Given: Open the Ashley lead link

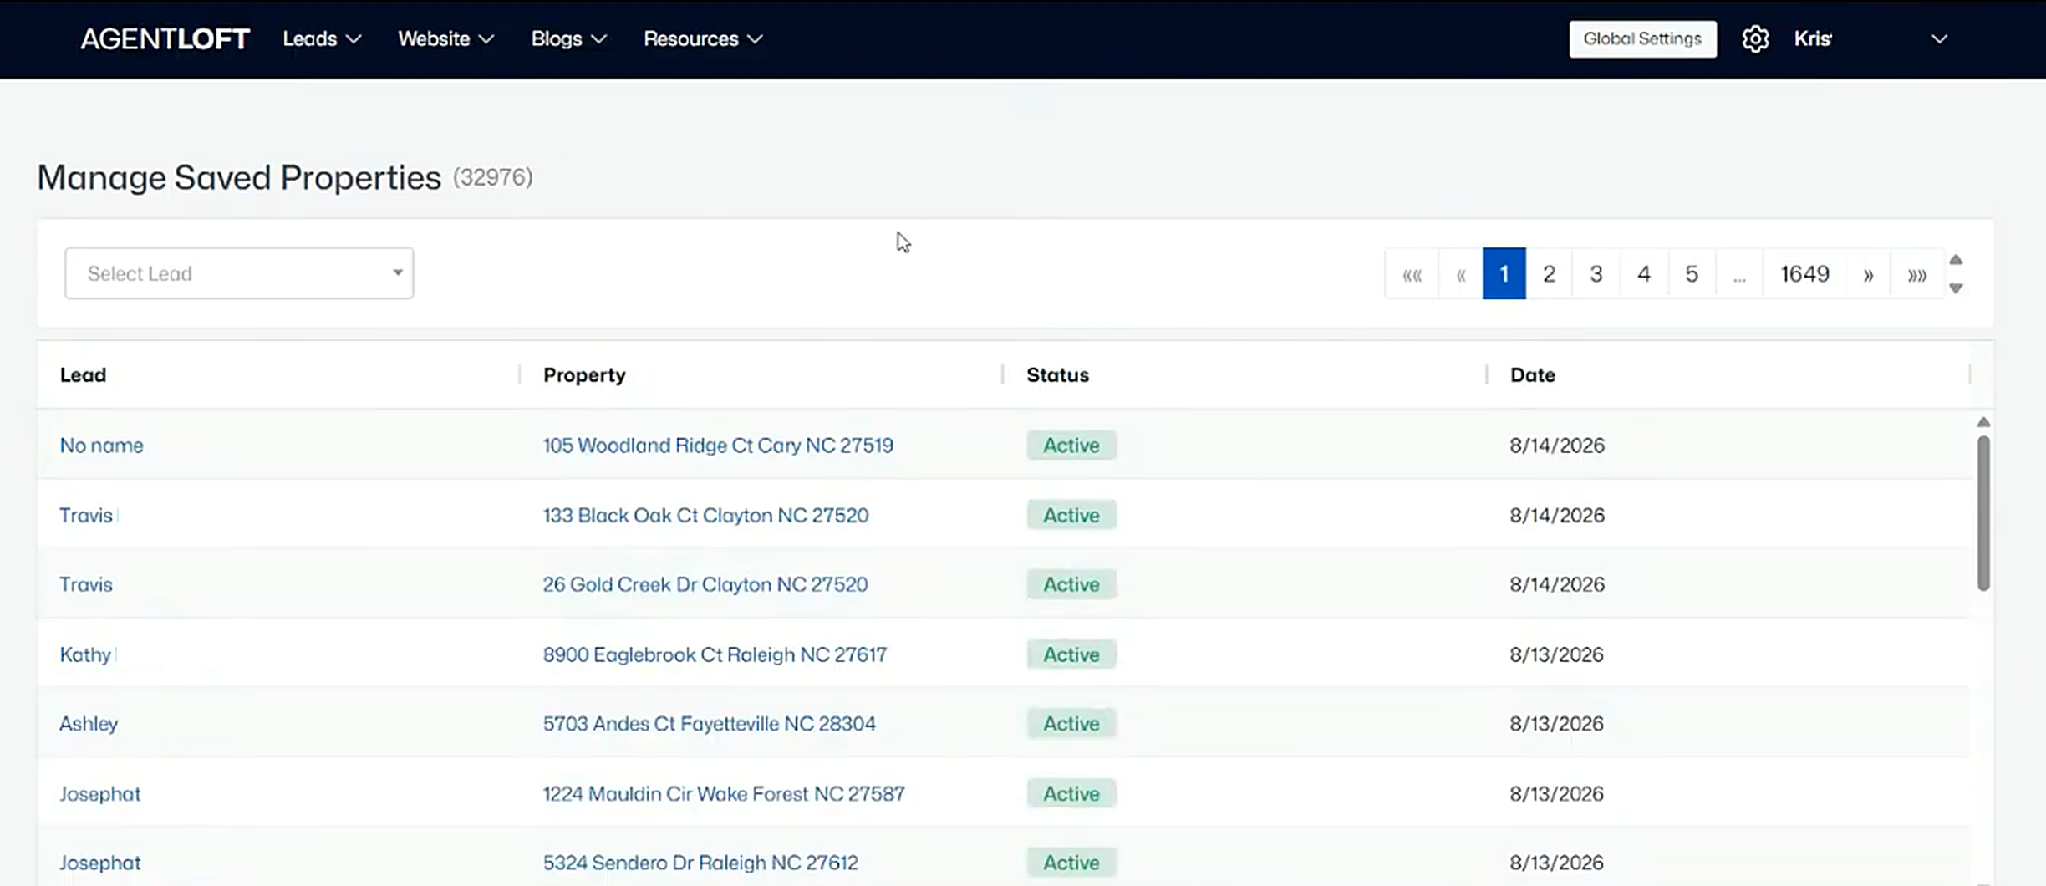Looking at the screenshot, I should pyautogui.click(x=88, y=723).
